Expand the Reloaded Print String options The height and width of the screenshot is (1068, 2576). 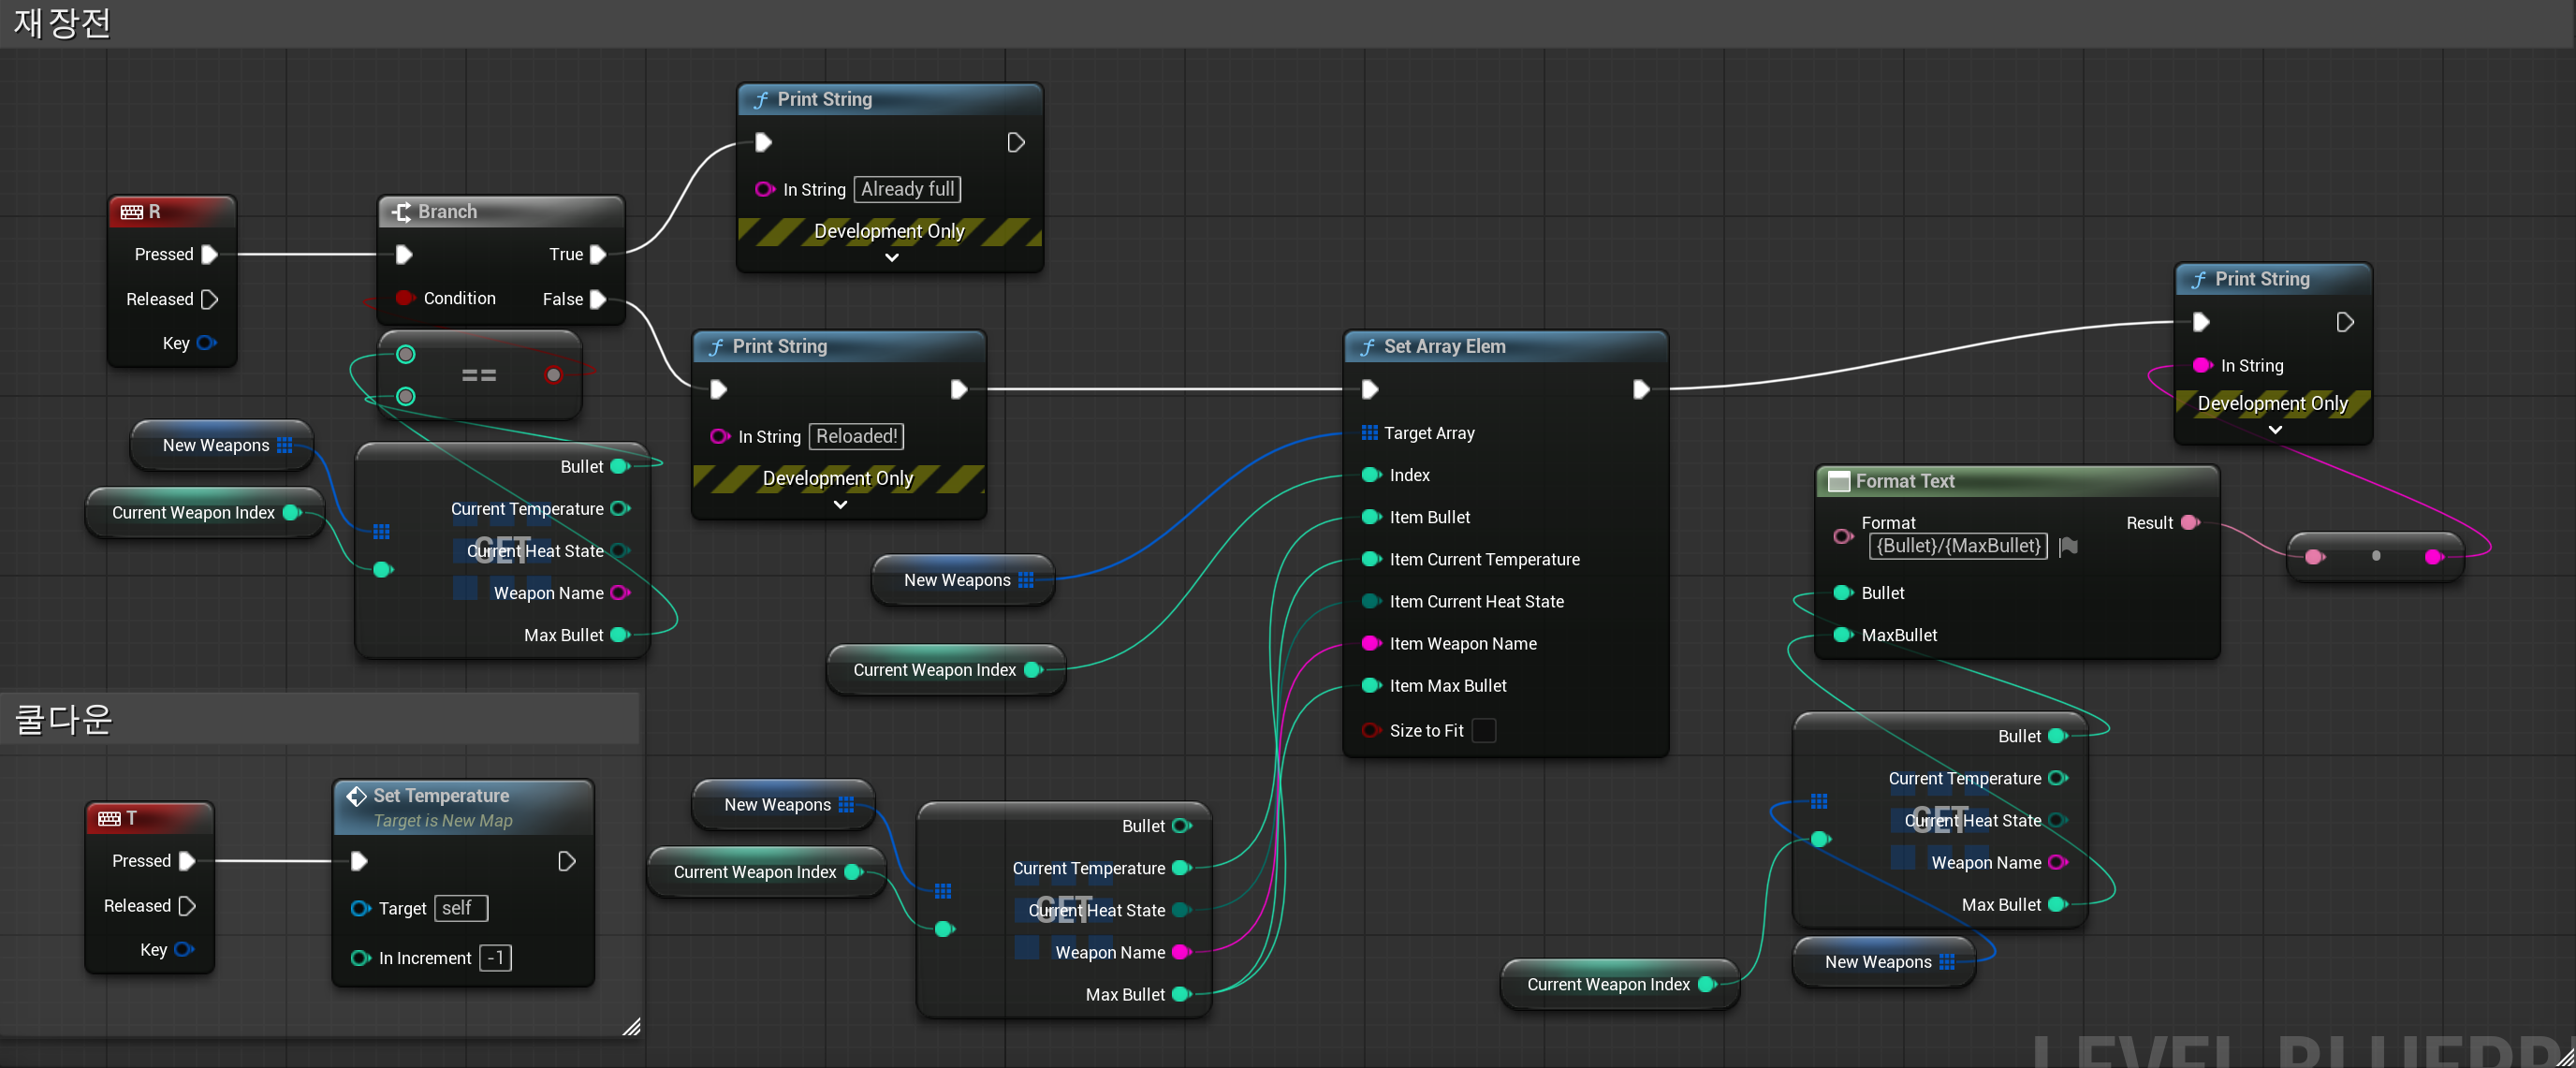point(840,505)
